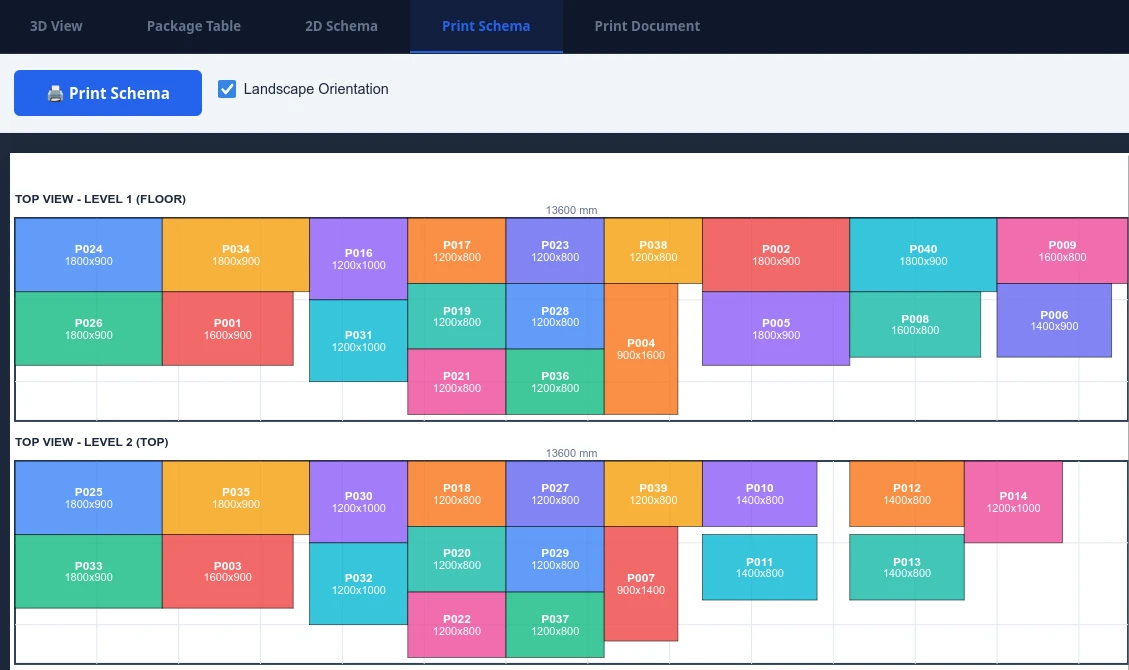Switch to the 3D View tab
Viewport: 1129px width, 670px height.
pos(56,26)
